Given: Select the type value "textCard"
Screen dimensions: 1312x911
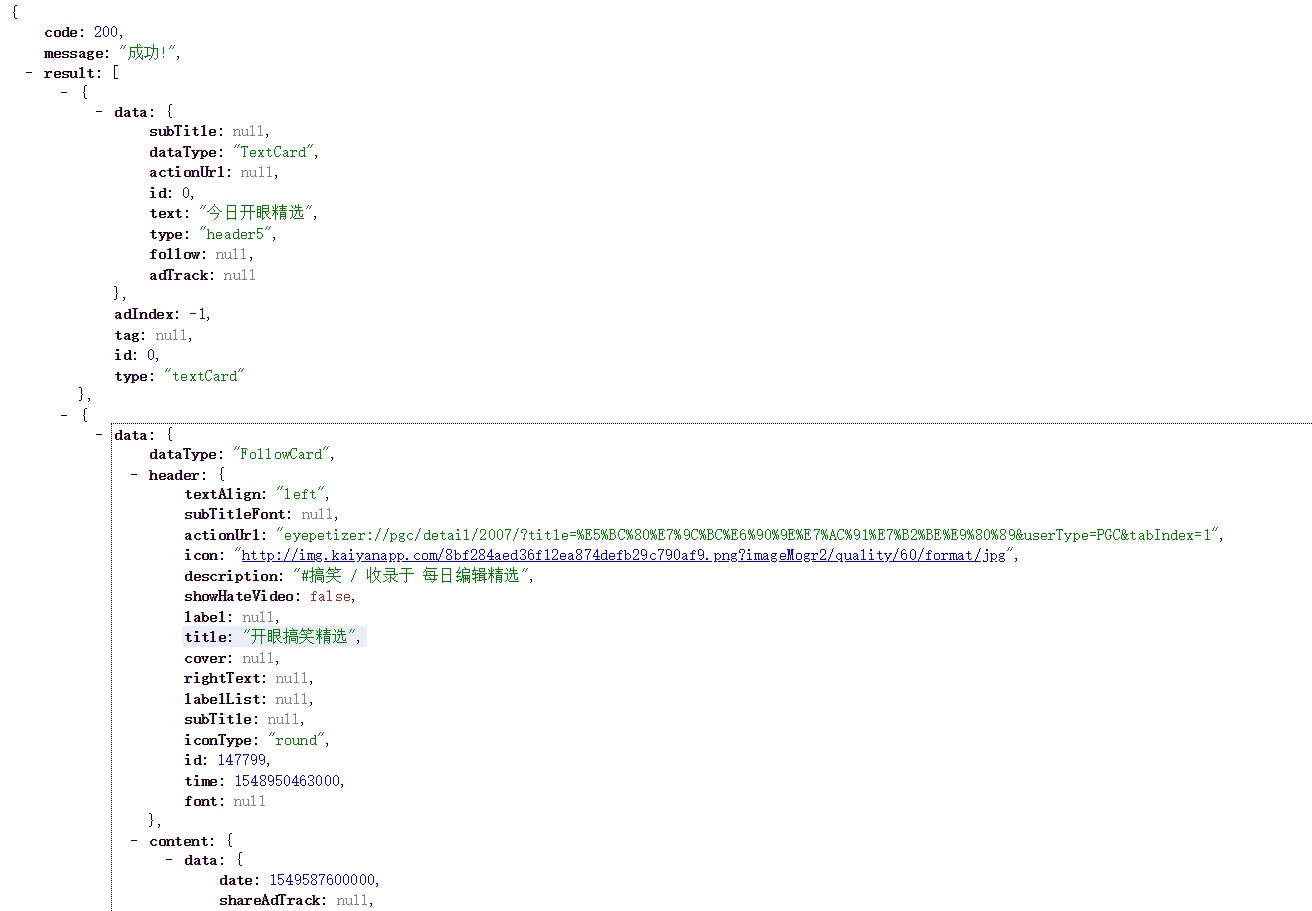Looking at the screenshot, I should click(204, 376).
